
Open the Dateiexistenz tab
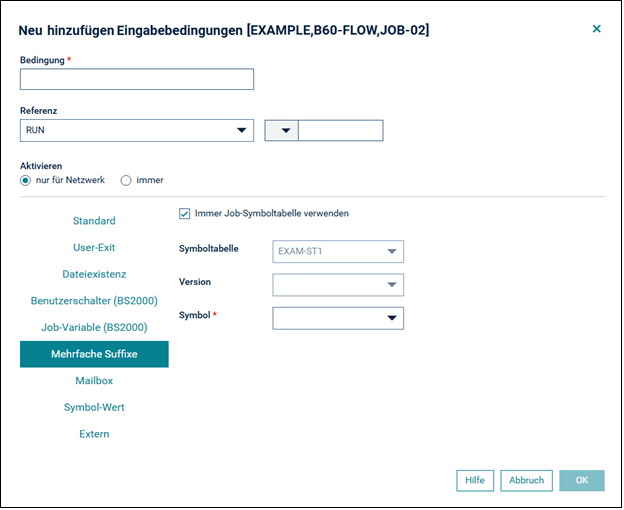coord(94,274)
